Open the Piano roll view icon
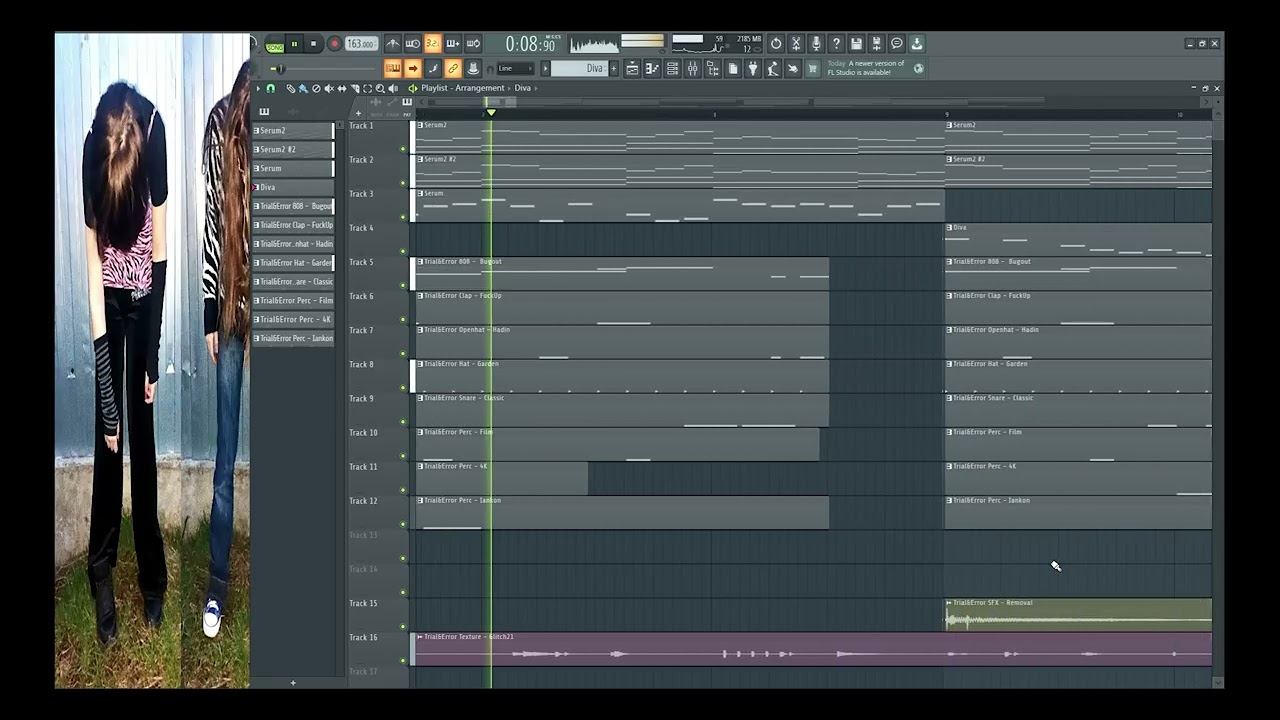The height and width of the screenshot is (720, 1280). click(x=652, y=69)
